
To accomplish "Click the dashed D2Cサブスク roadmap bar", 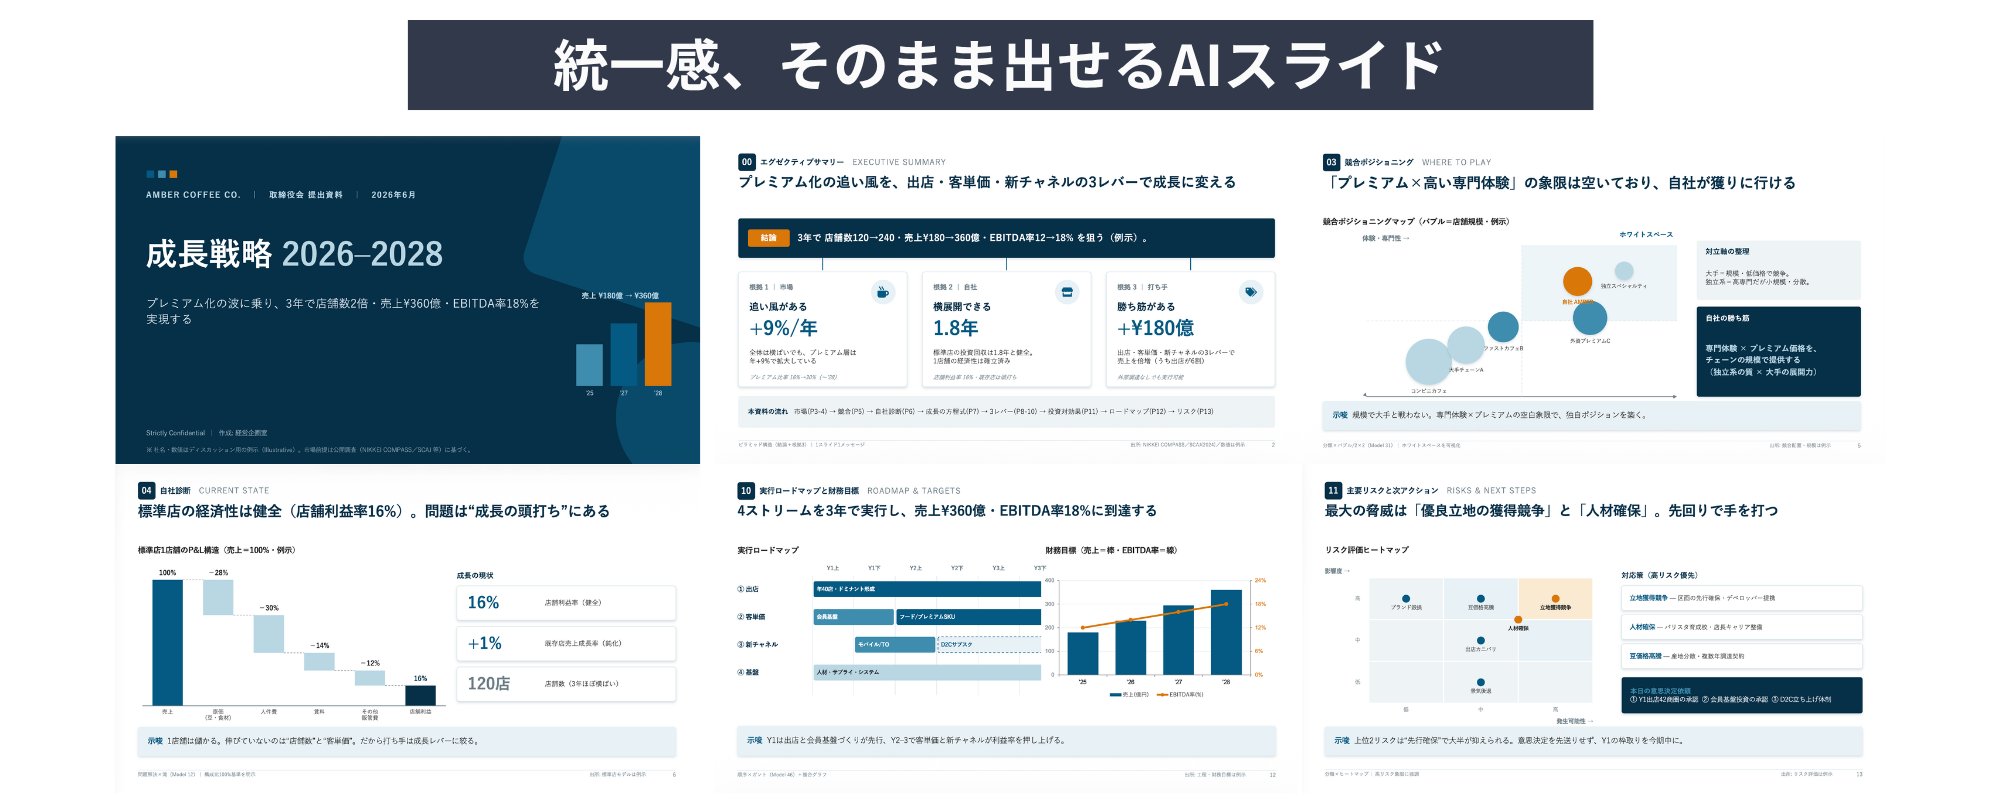I will point(989,645).
